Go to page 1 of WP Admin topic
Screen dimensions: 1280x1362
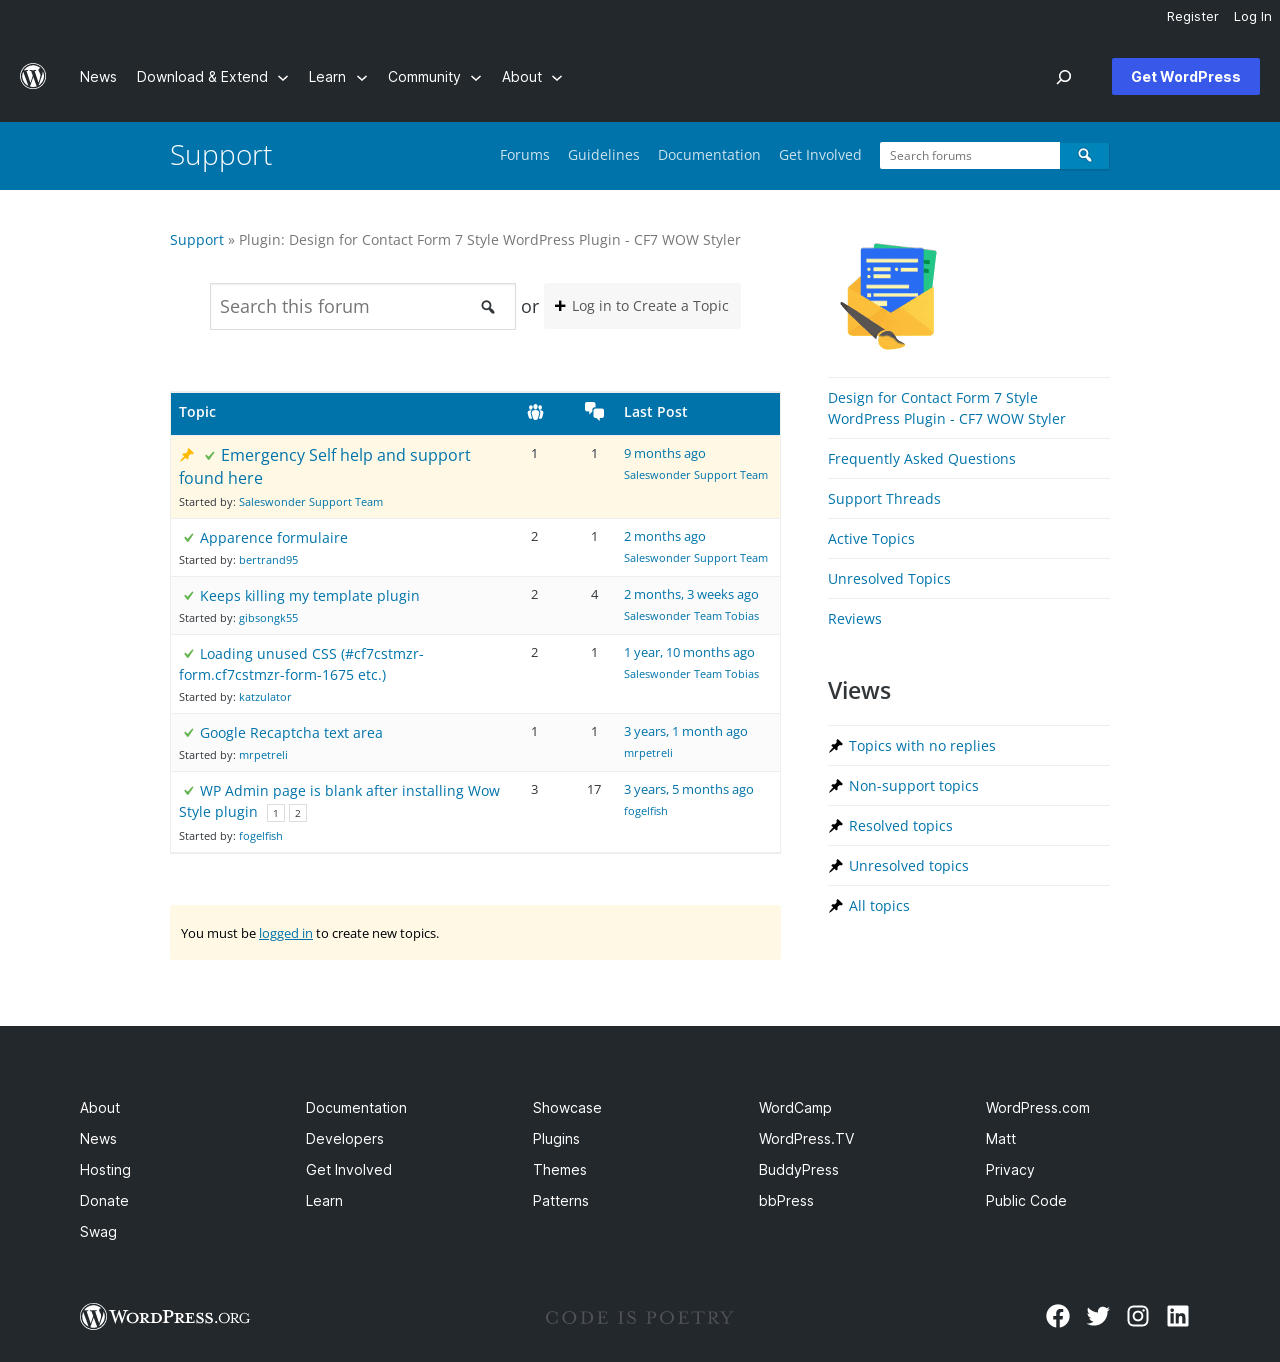coord(276,813)
